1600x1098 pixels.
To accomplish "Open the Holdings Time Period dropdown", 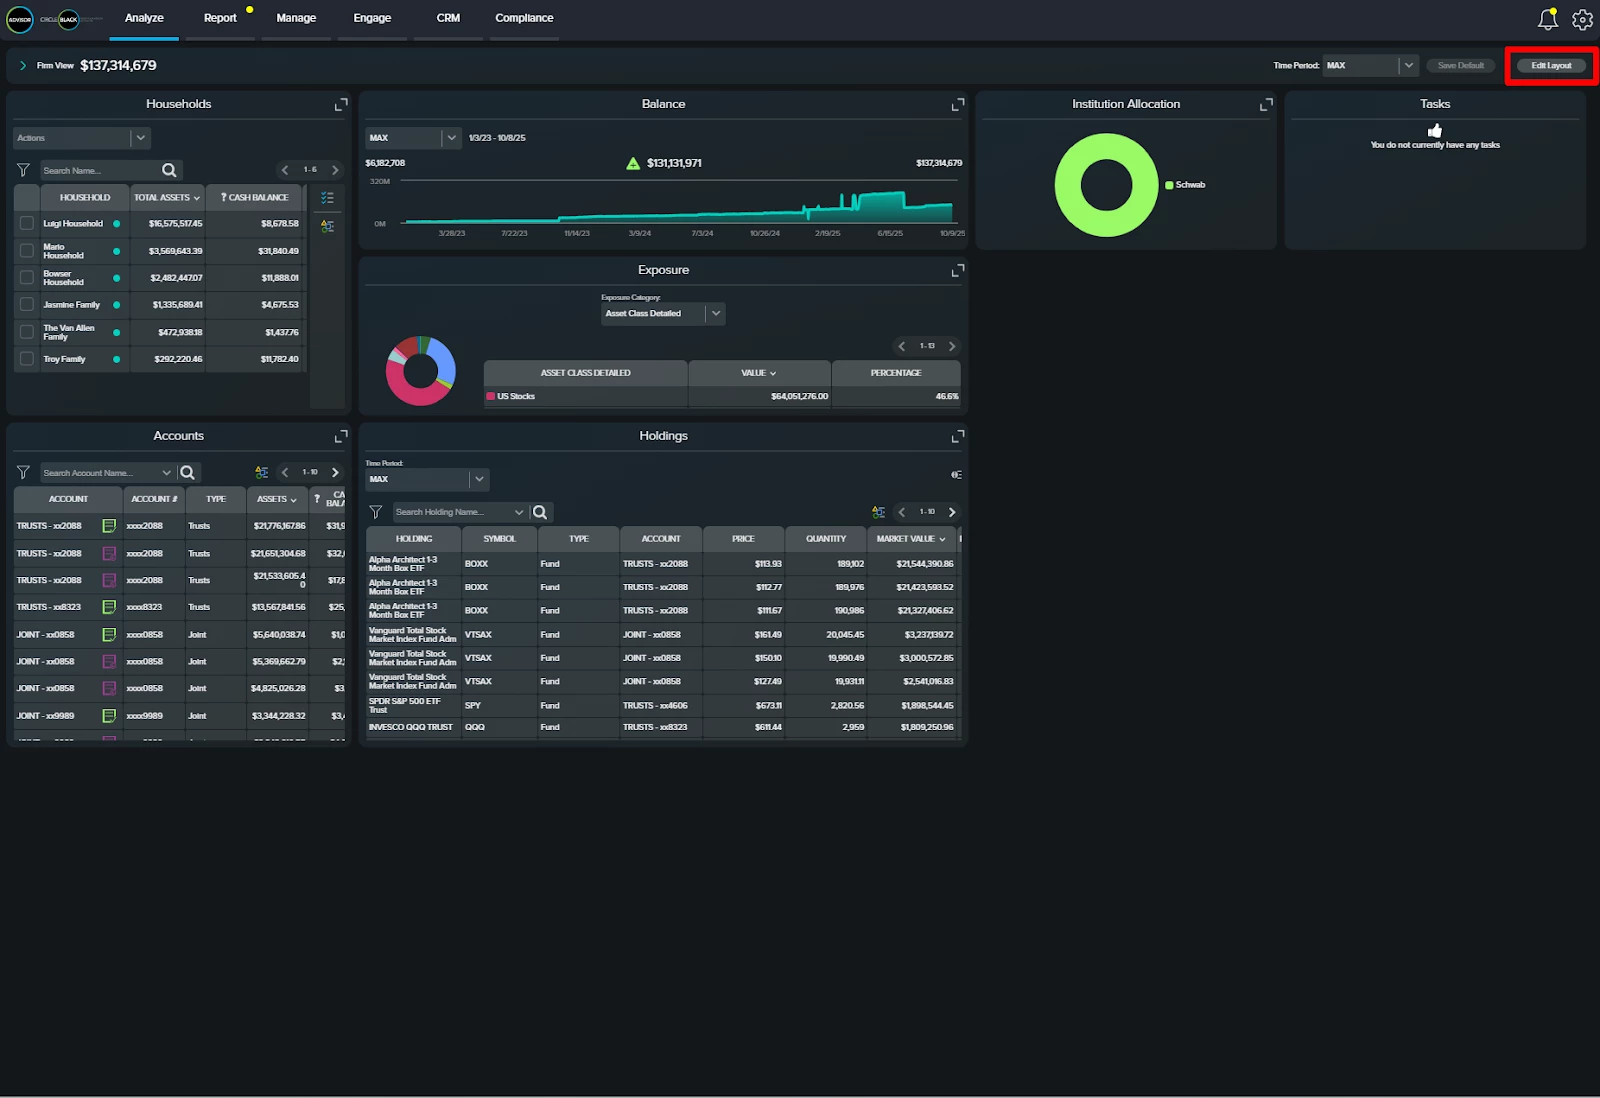I will (427, 479).
